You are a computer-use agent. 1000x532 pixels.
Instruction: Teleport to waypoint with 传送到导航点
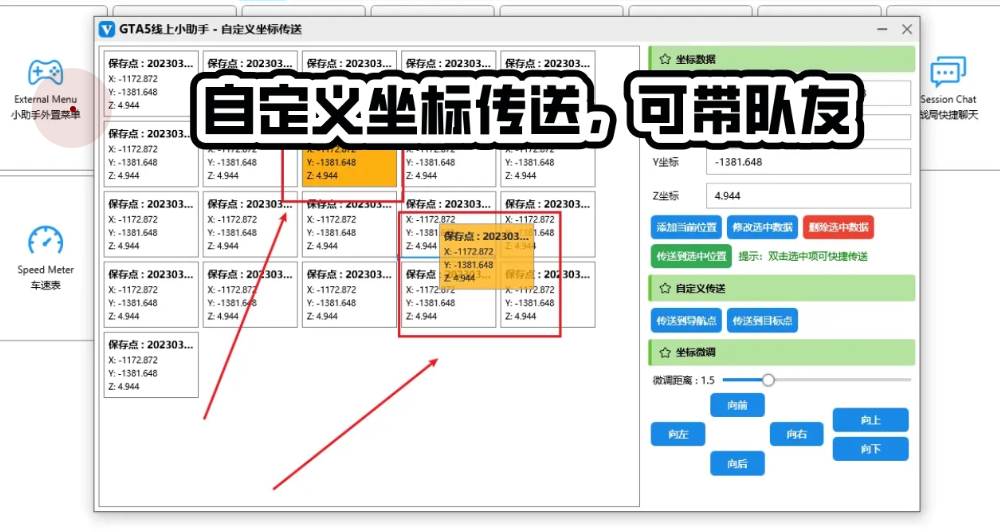(685, 320)
